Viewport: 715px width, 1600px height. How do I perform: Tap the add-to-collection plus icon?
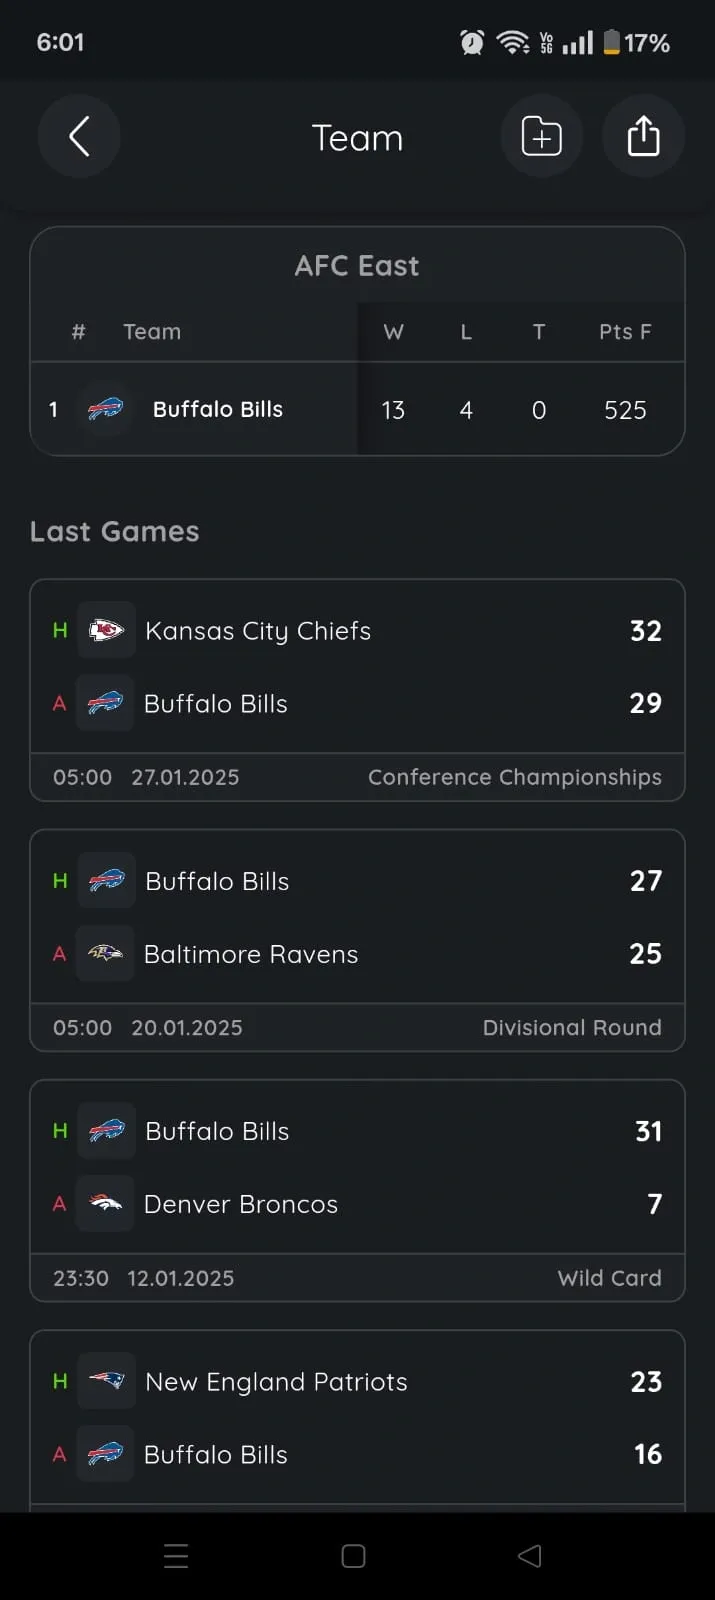click(x=541, y=137)
